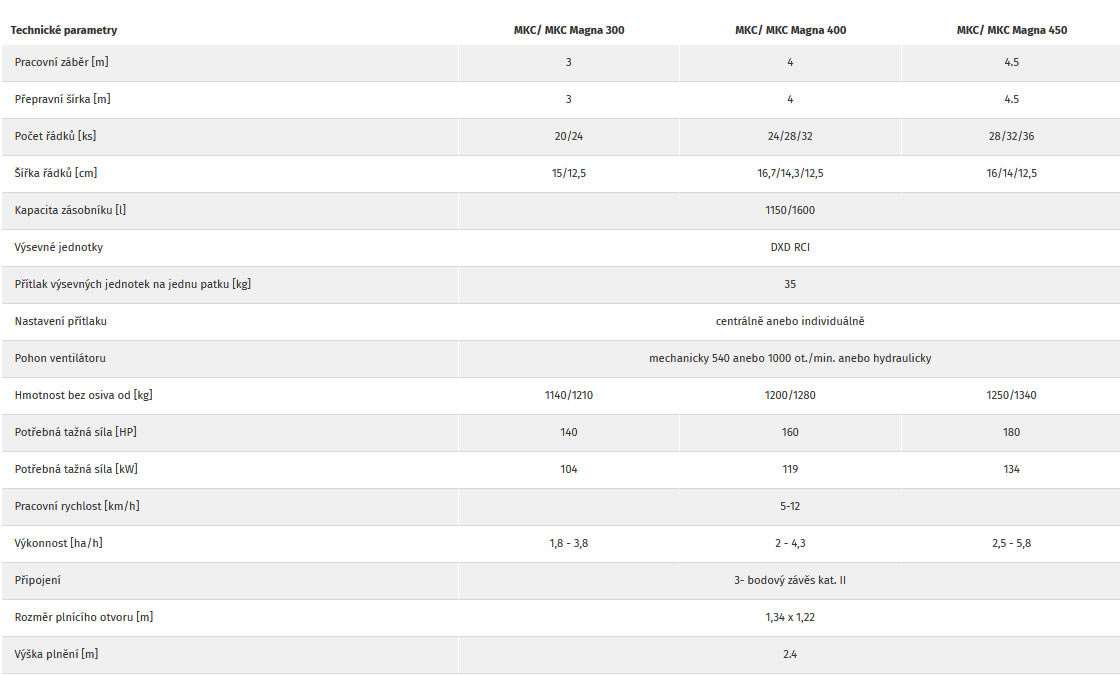Click the 1250/1340 weight value for Magna 450
The image size is (1120, 675).
(1011, 395)
